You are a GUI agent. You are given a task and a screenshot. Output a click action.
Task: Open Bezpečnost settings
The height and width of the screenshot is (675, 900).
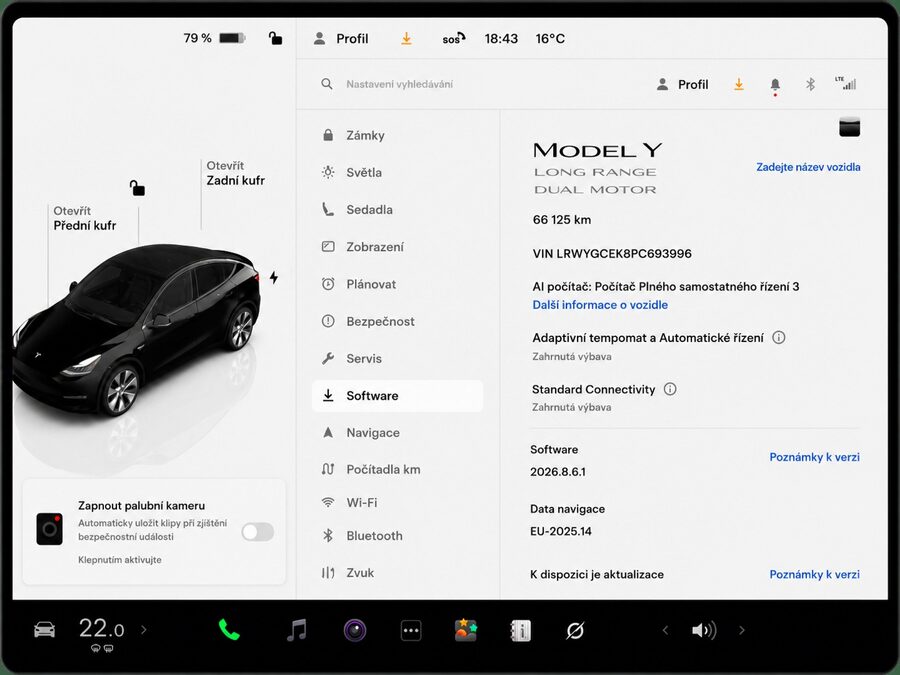click(x=397, y=321)
